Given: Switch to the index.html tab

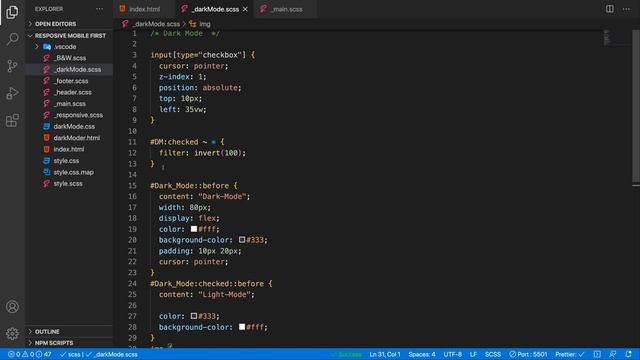Looking at the screenshot, I should click(x=144, y=9).
